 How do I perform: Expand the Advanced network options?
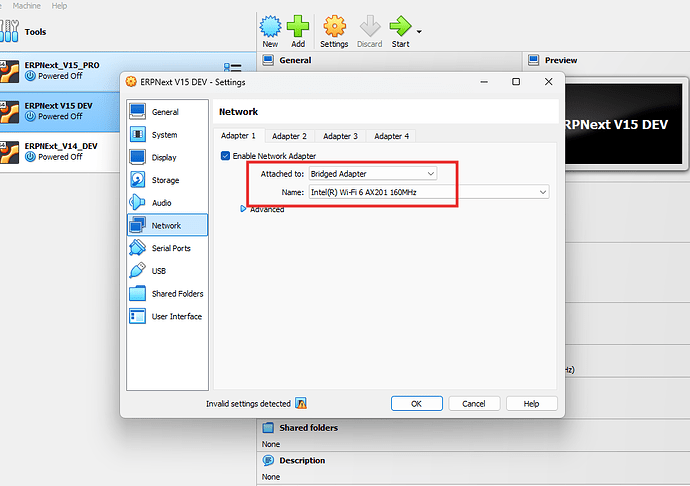click(x=243, y=209)
